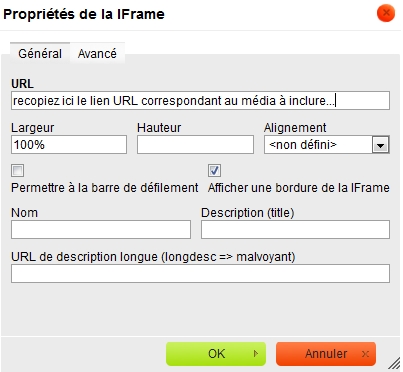The image size is (403, 372).
Task: Click the empty Hauteur field
Action: click(x=195, y=145)
